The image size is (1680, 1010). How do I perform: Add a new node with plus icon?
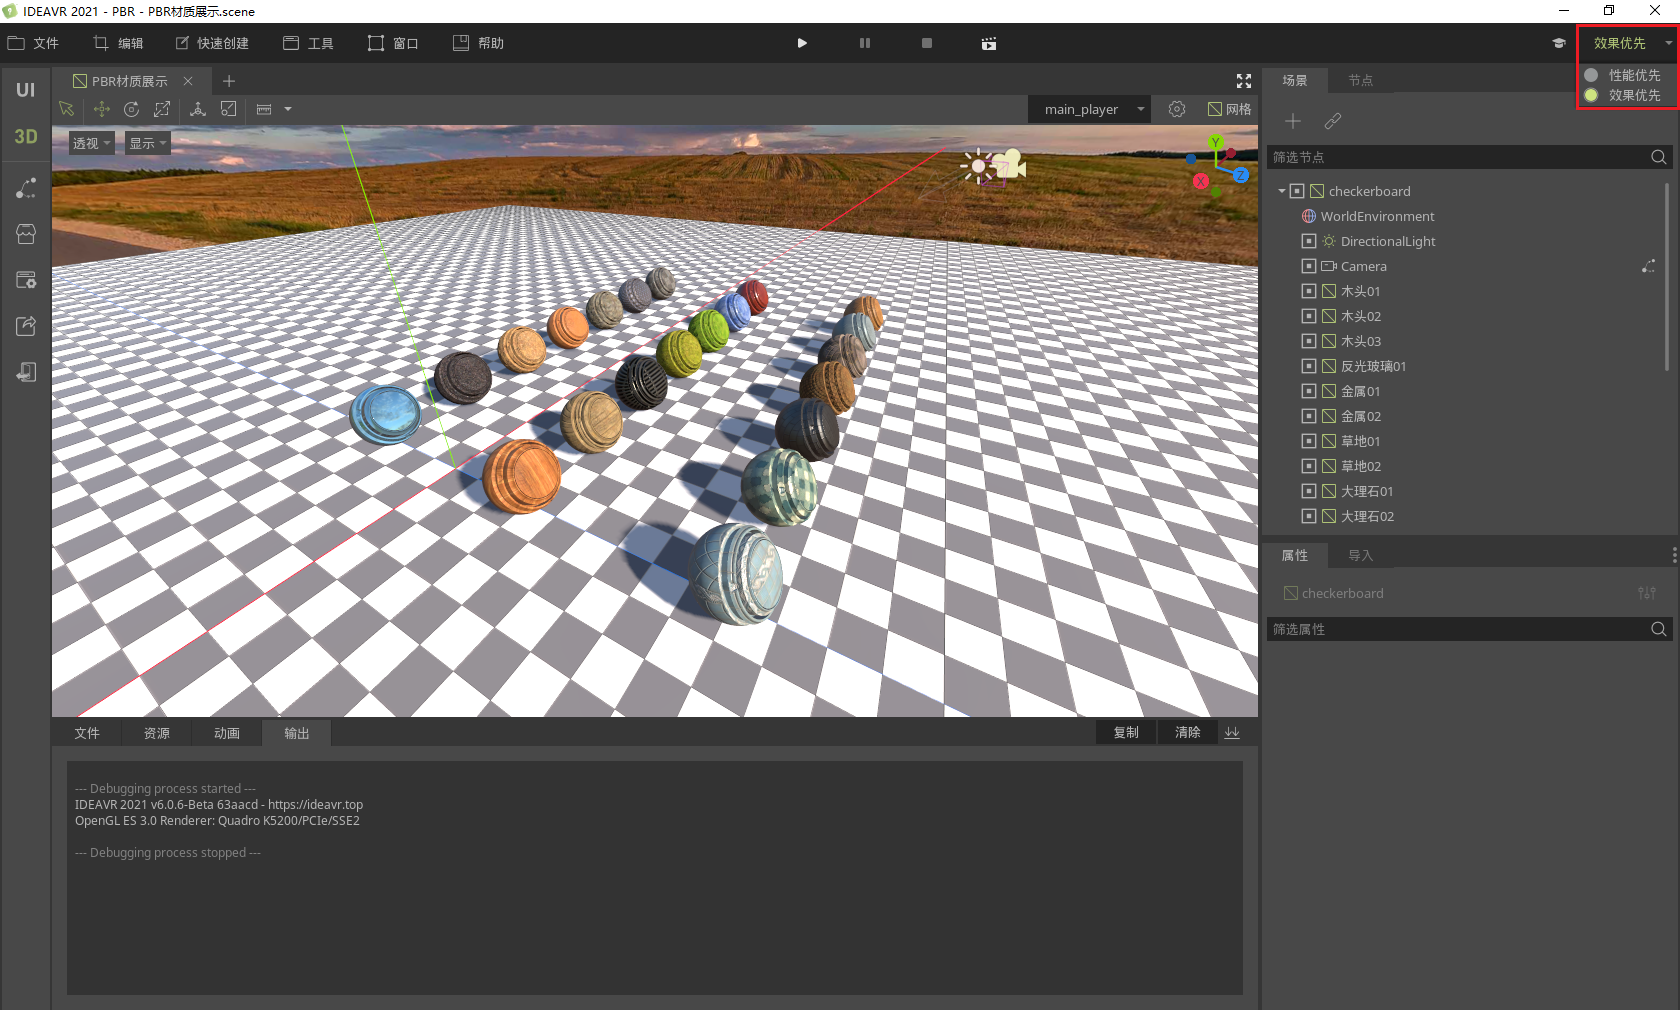1293,121
